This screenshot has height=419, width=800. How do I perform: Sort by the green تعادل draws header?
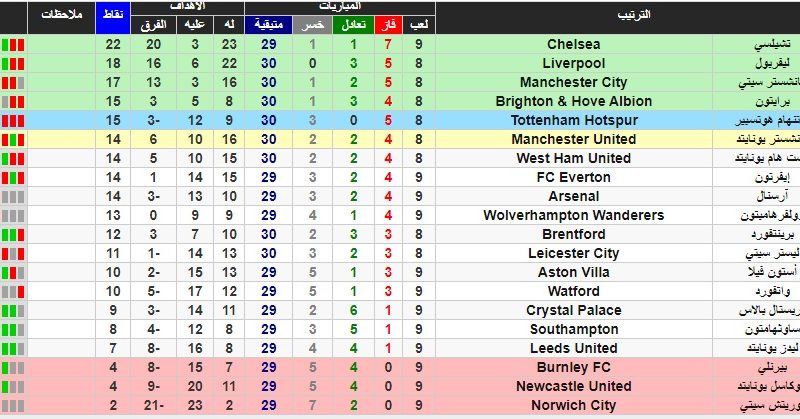tap(353, 25)
